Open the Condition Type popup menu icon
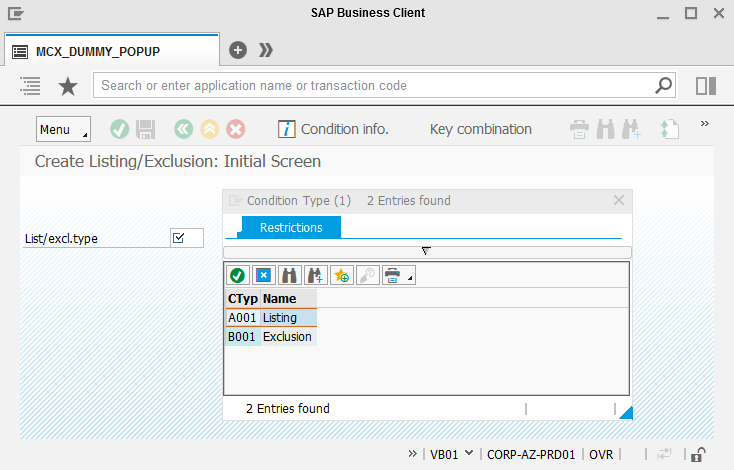The height and width of the screenshot is (470, 734). click(235, 201)
